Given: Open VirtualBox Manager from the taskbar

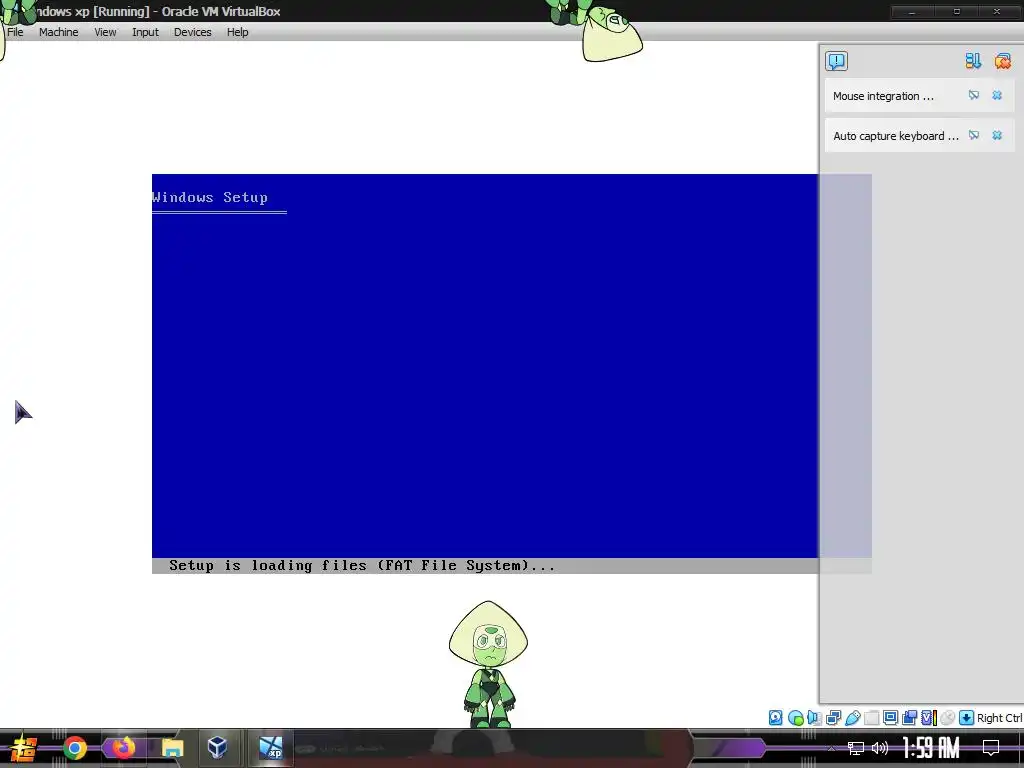Looking at the screenshot, I should point(217,747).
